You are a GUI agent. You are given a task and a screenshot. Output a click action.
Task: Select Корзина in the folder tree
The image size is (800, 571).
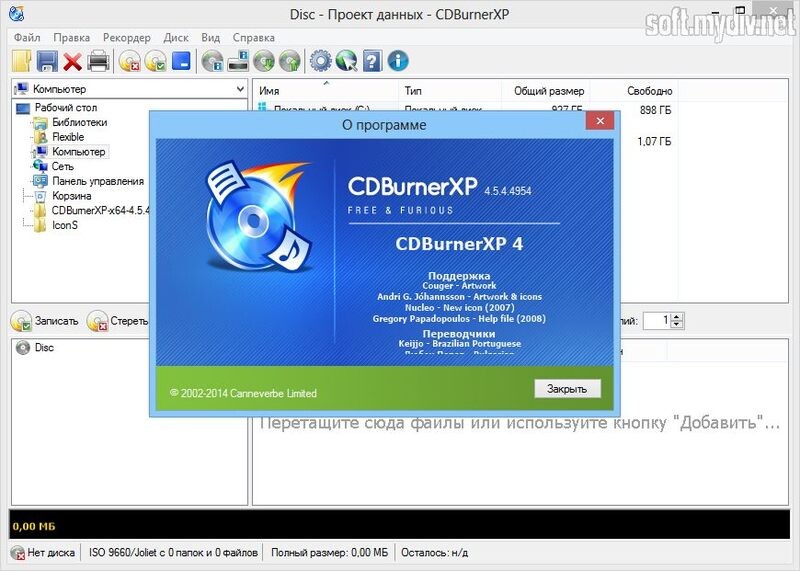pyautogui.click(x=71, y=196)
